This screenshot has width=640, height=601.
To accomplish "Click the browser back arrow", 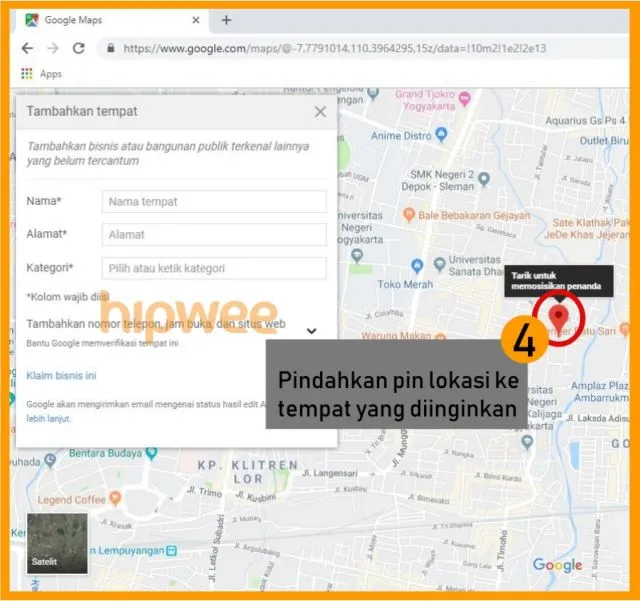I will point(27,49).
